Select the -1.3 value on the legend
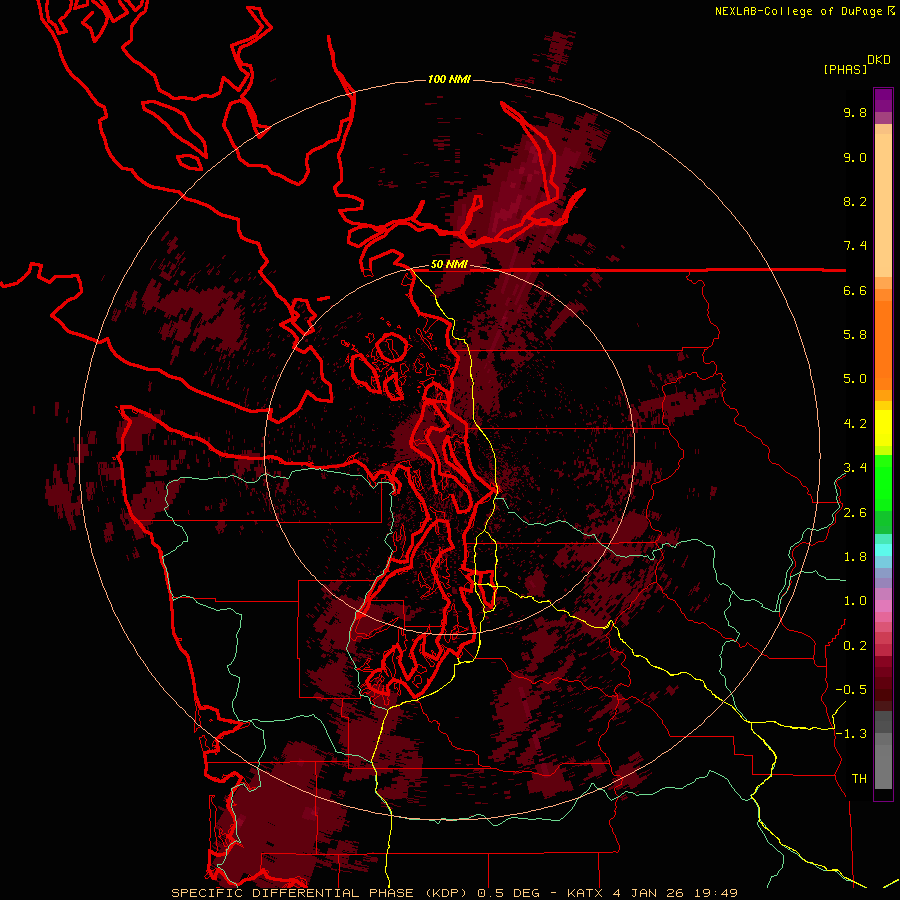The width and height of the screenshot is (900, 900). pos(851,734)
